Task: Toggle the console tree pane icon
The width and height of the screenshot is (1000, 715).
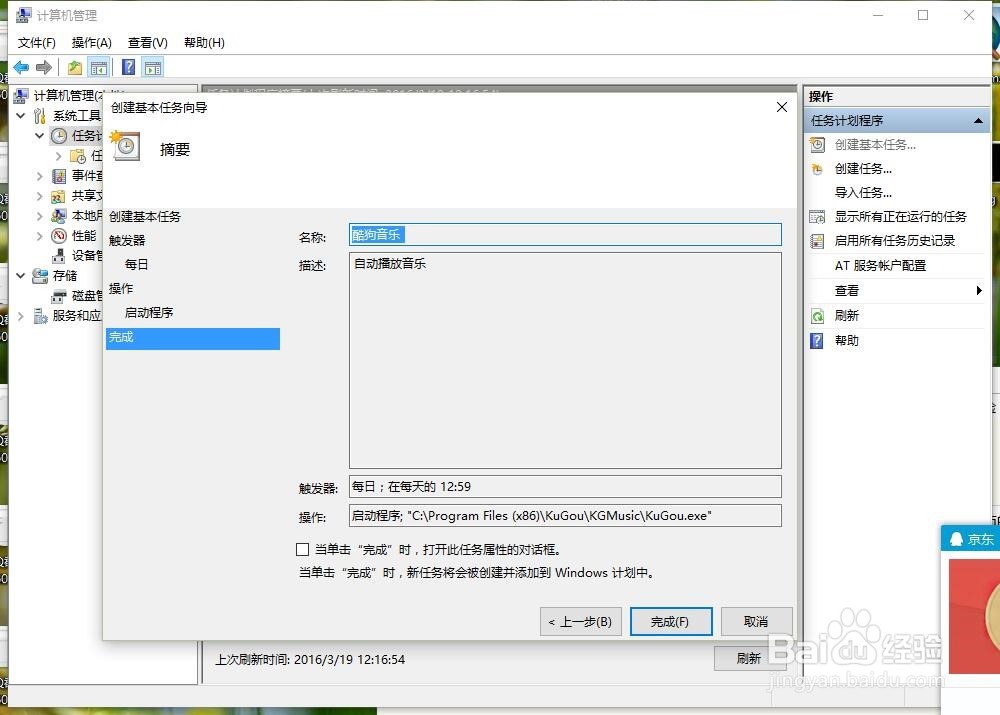Action: pyautogui.click(x=99, y=67)
